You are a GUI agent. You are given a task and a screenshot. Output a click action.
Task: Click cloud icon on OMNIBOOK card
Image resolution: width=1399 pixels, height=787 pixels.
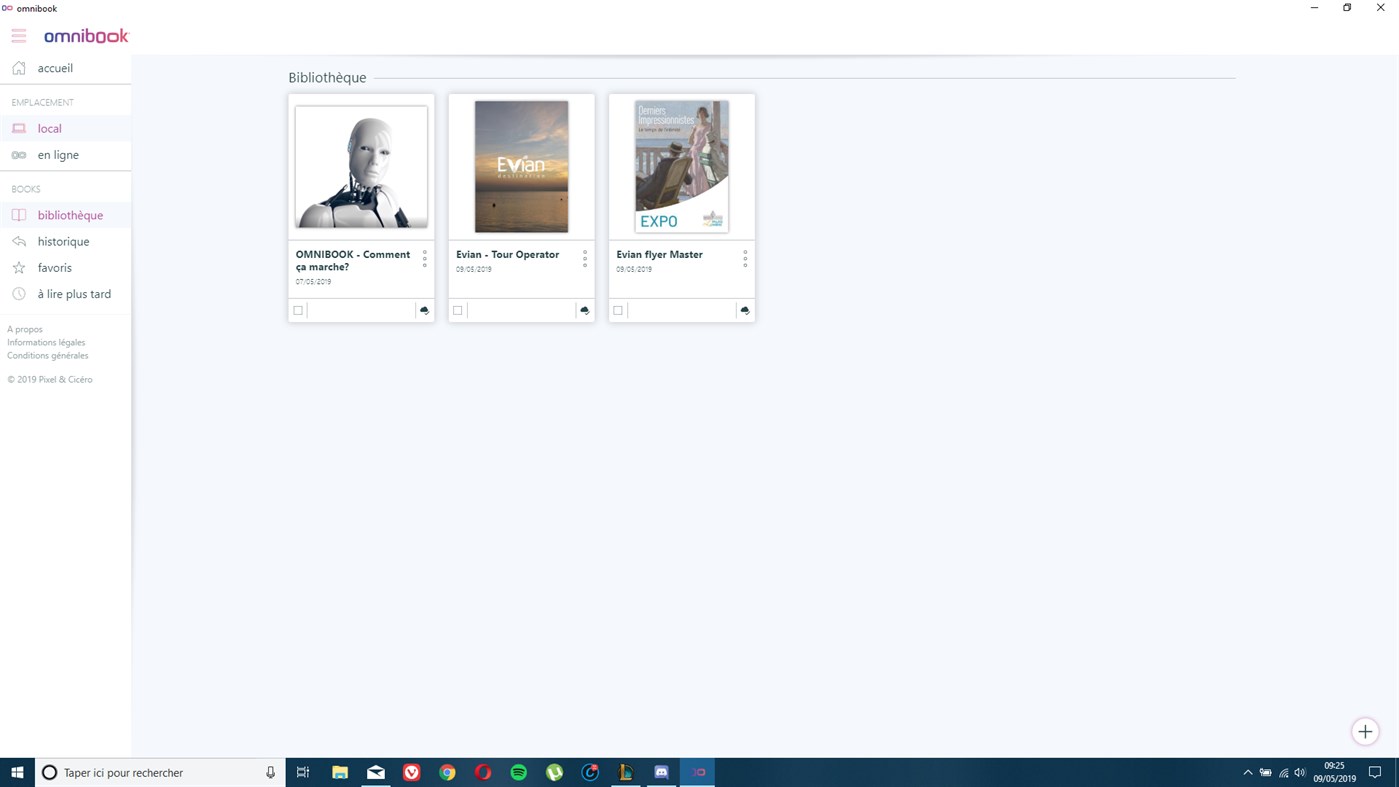pos(424,311)
